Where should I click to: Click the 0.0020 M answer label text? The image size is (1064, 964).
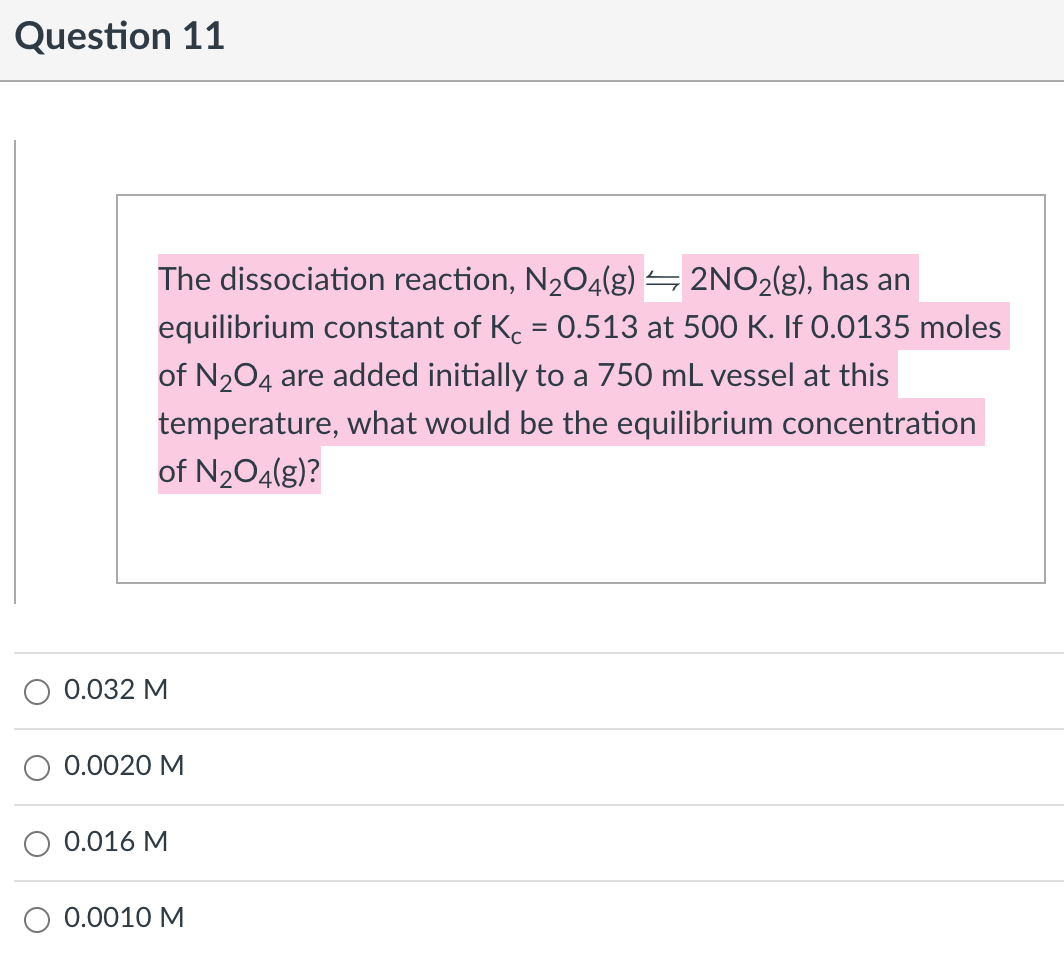pos(122,765)
